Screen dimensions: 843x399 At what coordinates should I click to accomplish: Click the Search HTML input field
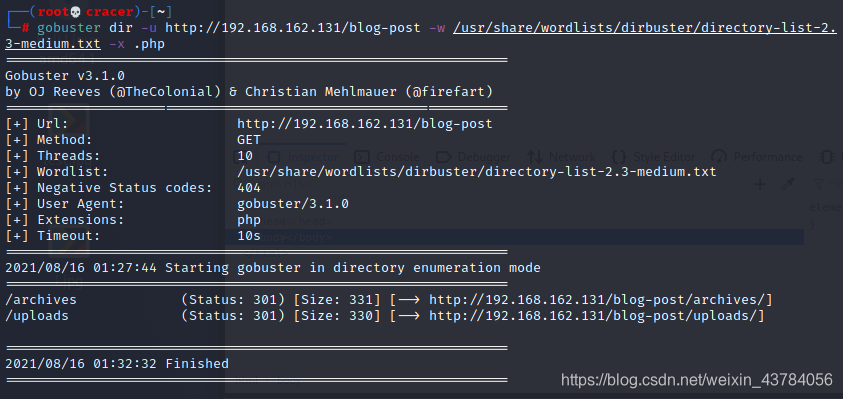pos(484,185)
